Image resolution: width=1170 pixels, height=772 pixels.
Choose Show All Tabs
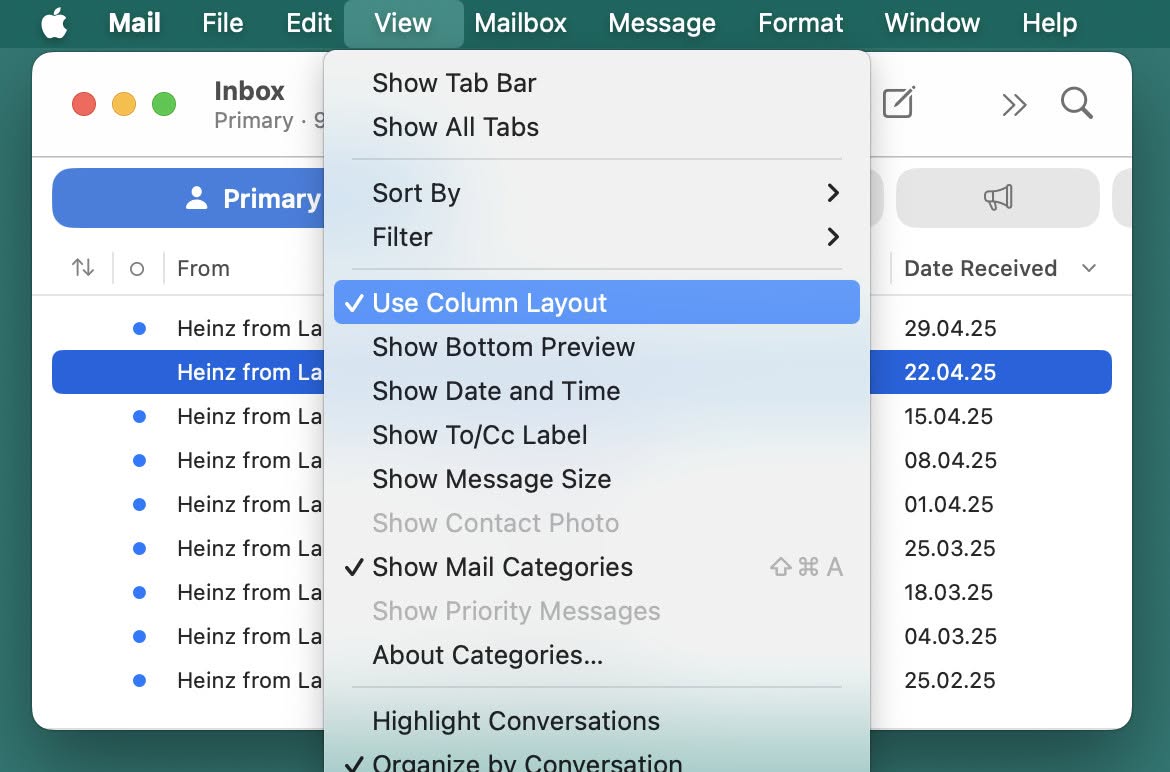pos(597,127)
